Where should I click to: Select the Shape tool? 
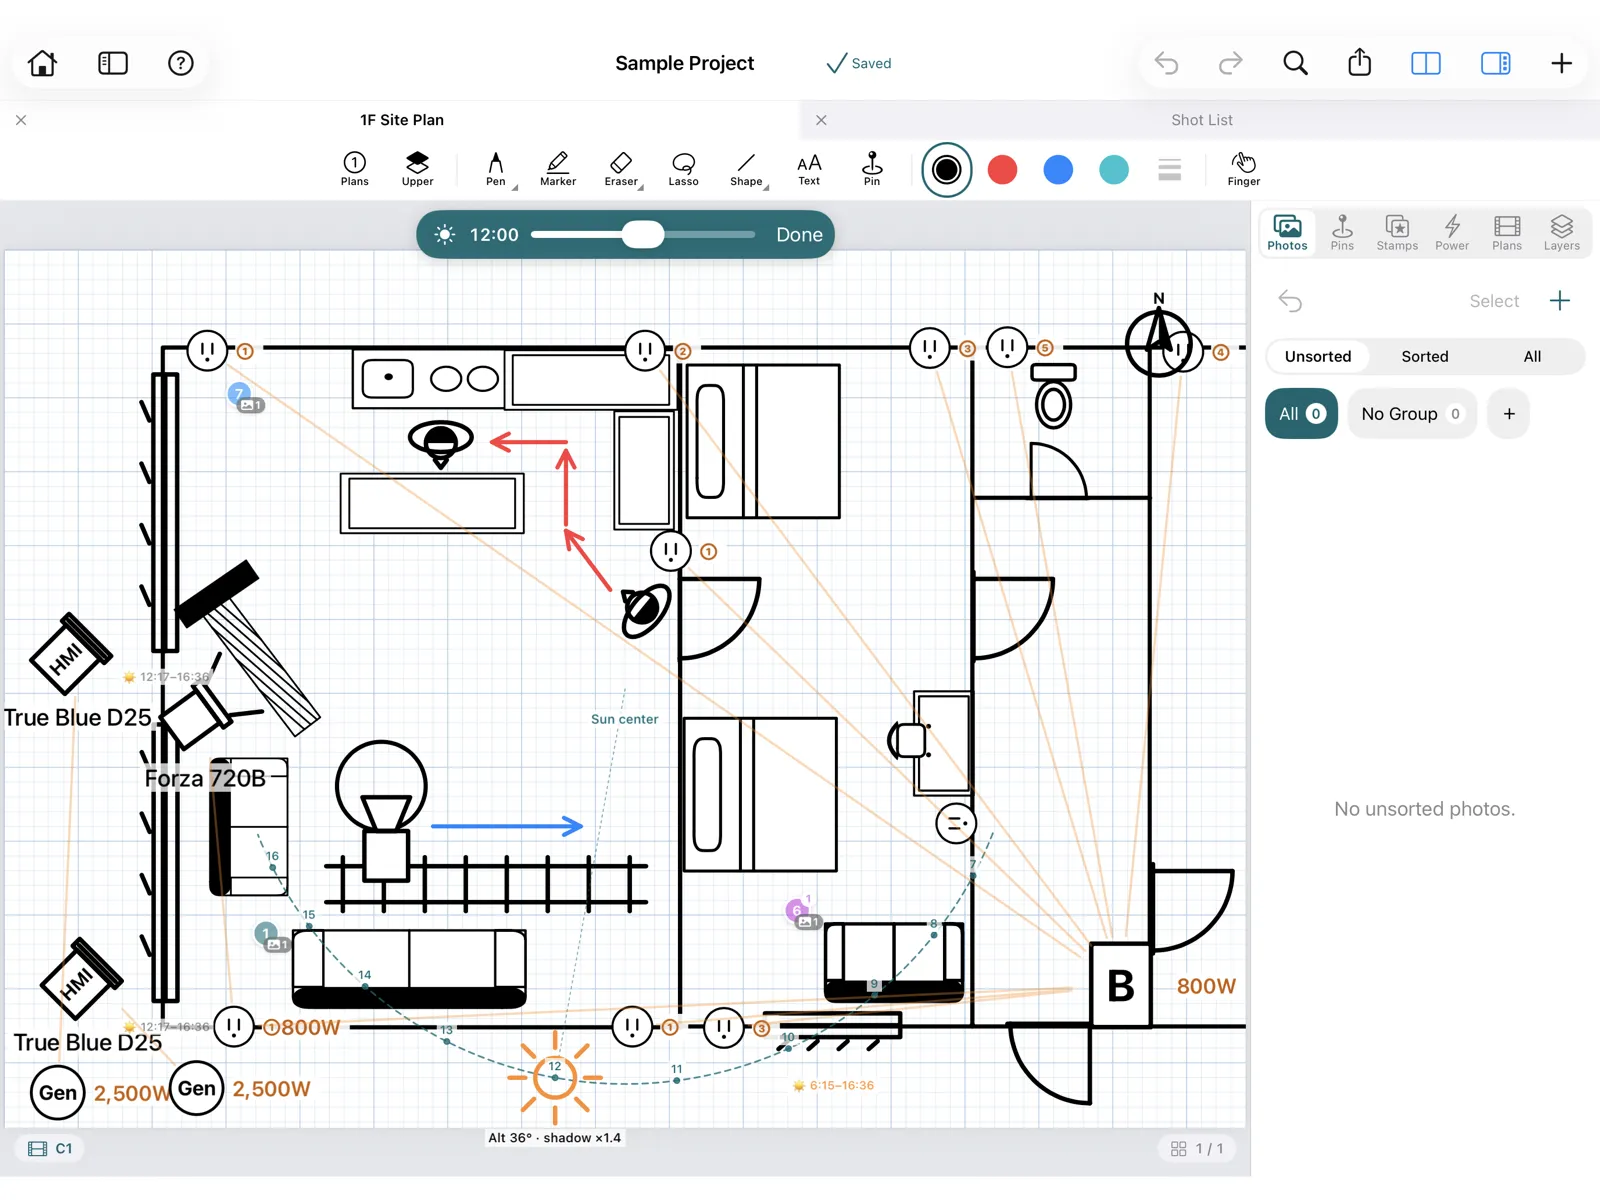point(746,168)
